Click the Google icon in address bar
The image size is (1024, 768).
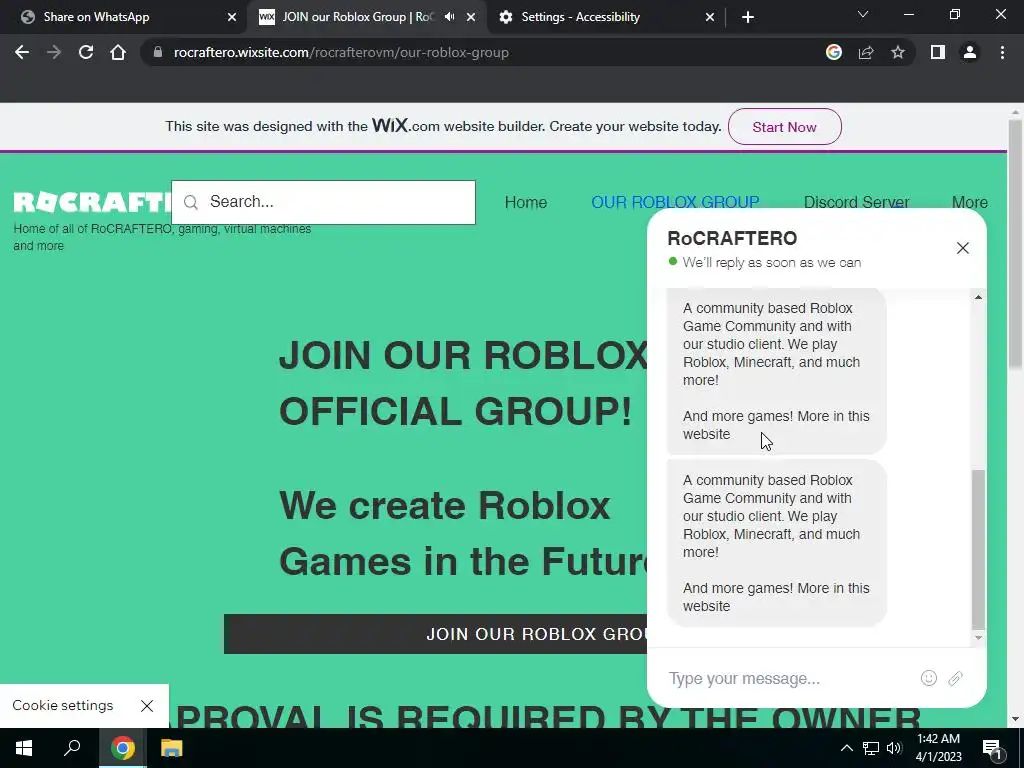[x=834, y=52]
